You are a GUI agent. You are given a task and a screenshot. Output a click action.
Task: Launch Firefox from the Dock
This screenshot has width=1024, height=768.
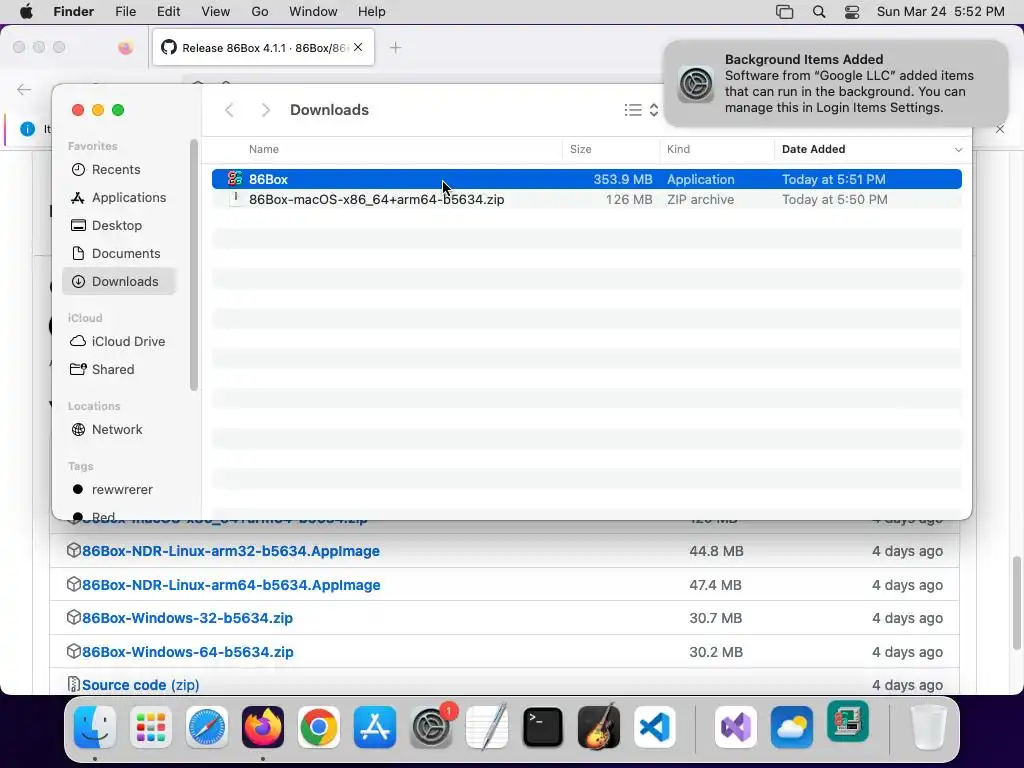coord(263,727)
